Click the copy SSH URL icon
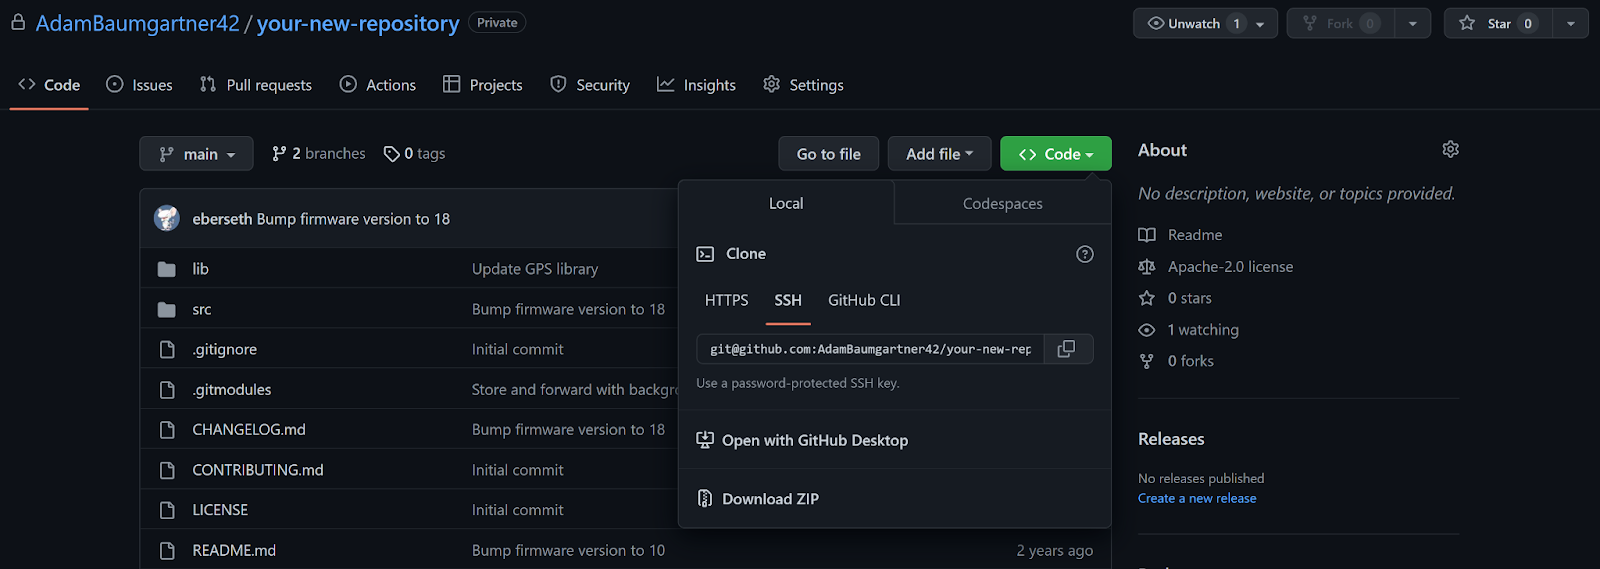Viewport: 1600px width, 569px height. 1067,349
